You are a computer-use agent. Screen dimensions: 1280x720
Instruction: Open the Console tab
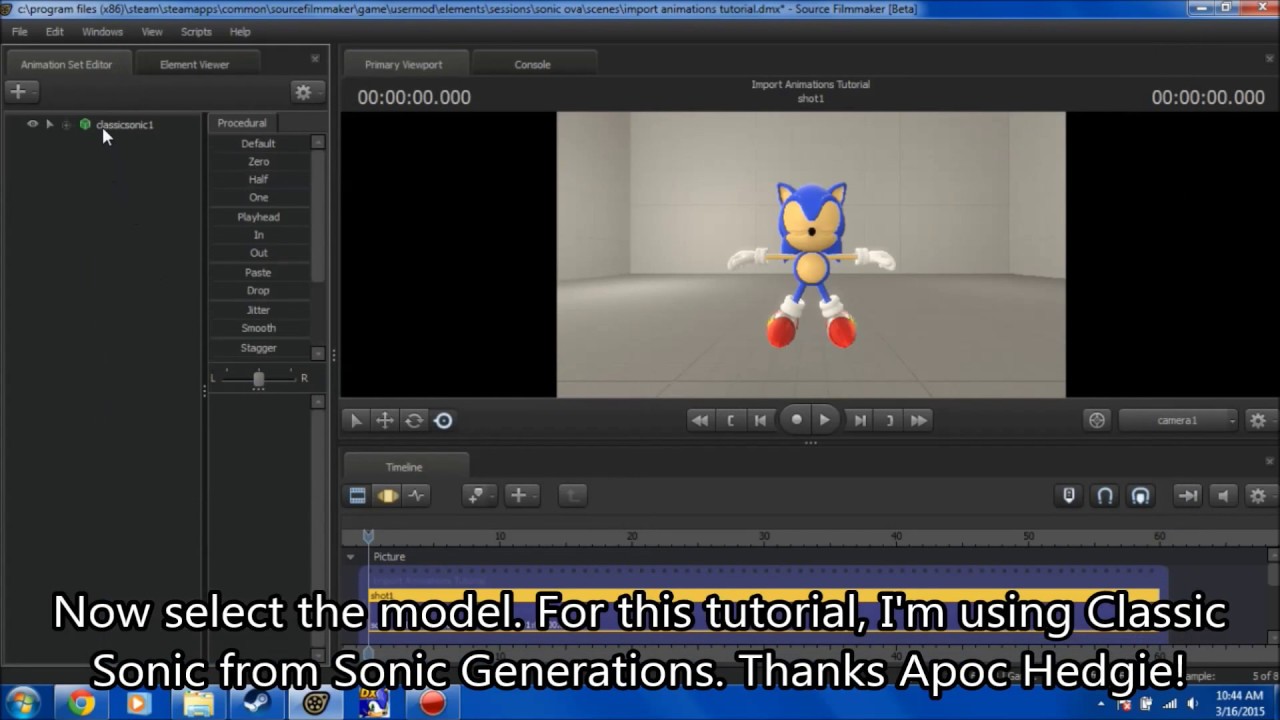pos(533,64)
